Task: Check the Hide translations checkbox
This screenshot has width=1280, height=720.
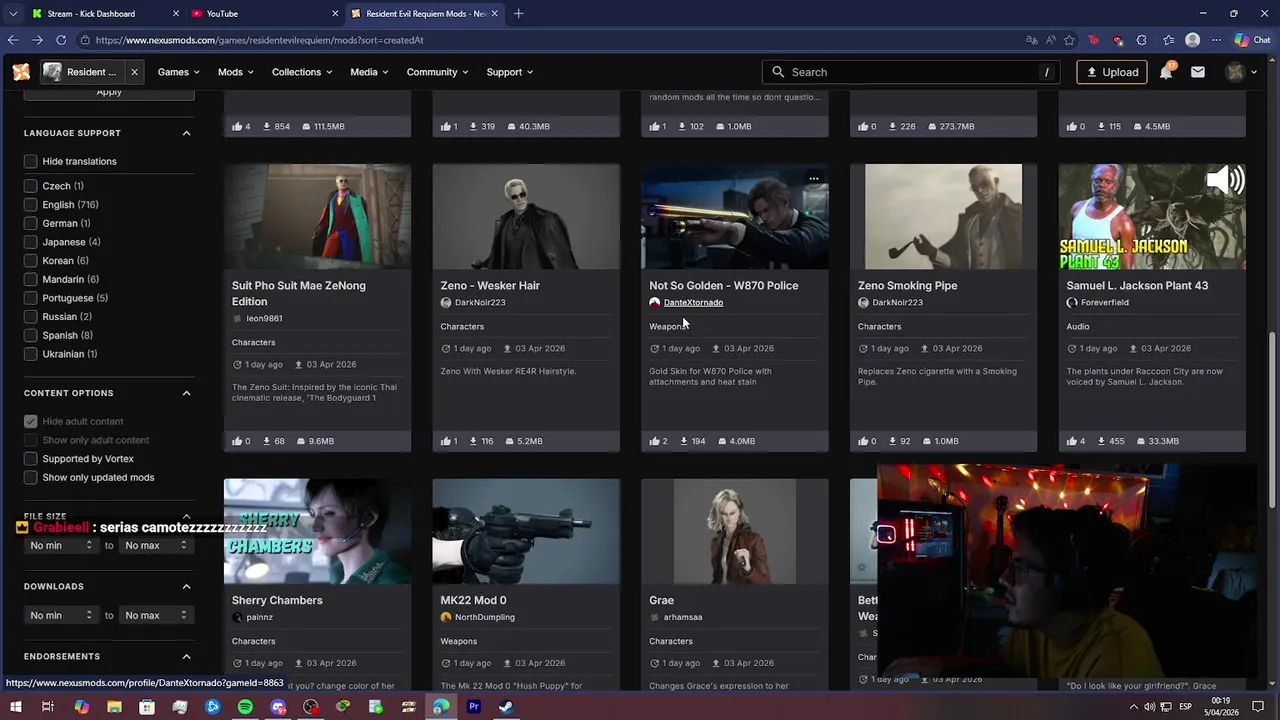Action: (31, 161)
